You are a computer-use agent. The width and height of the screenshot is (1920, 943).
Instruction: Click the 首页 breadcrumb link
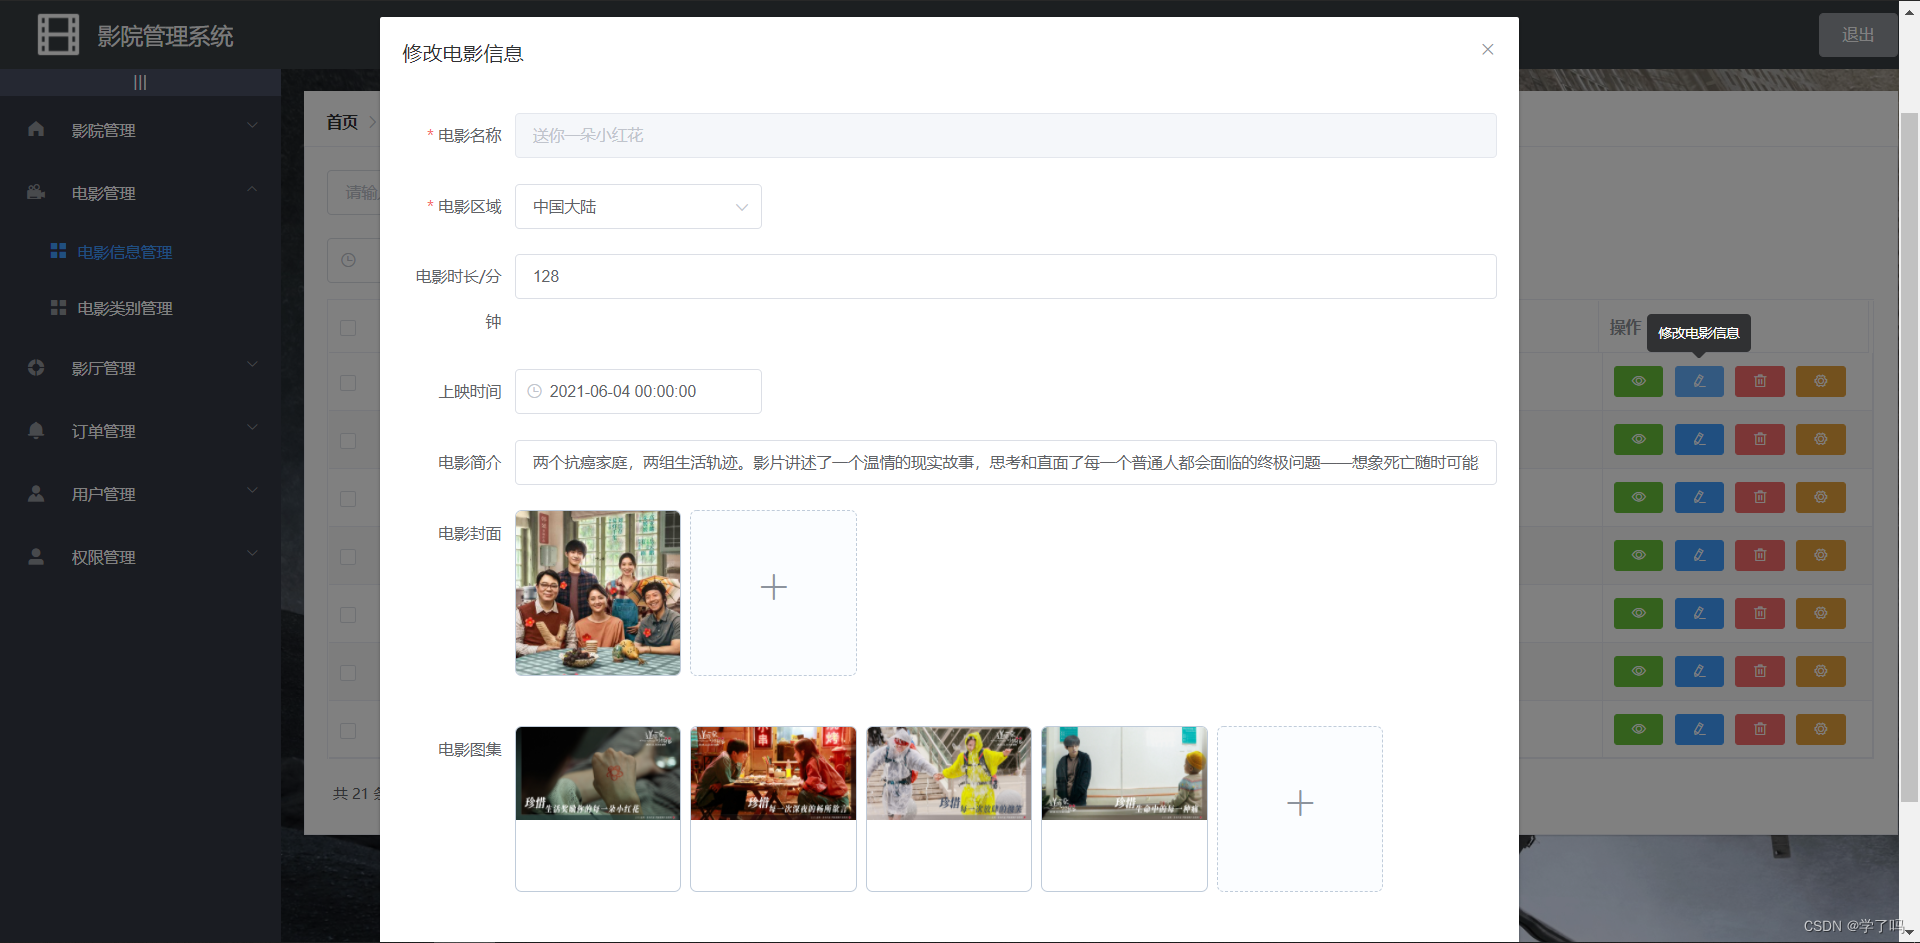(x=342, y=122)
